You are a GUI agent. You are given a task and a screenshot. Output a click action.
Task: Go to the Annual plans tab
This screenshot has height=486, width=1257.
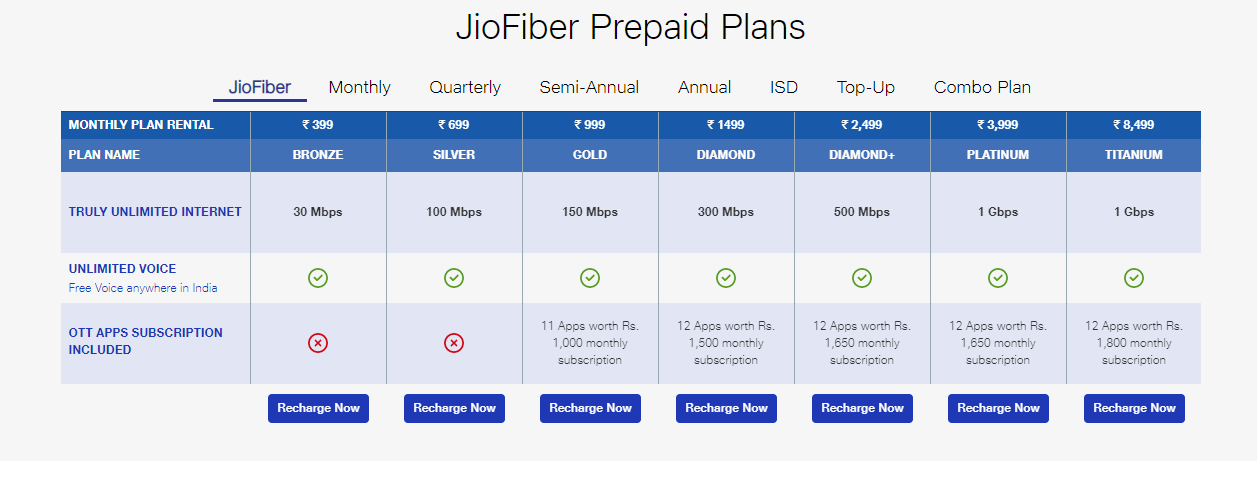click(x=704, y=87)
